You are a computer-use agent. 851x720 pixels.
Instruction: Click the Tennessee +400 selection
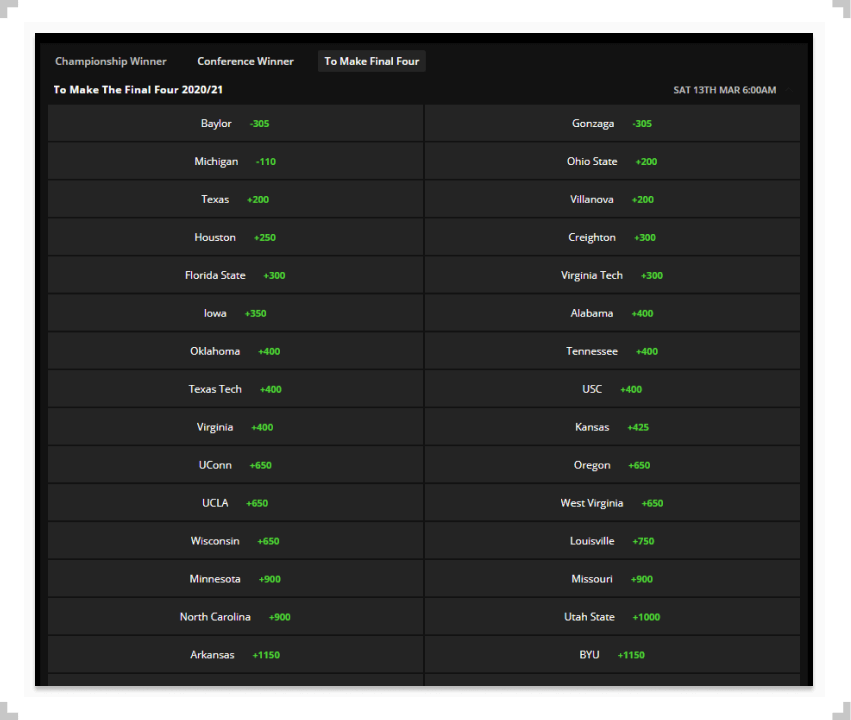(x=612, y=352)
